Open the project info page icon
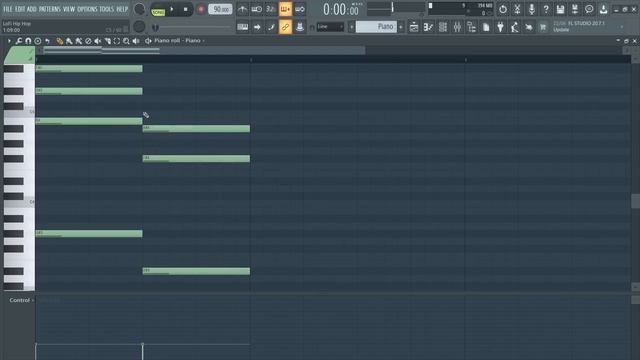640x360 pixels. click(486, 27)
